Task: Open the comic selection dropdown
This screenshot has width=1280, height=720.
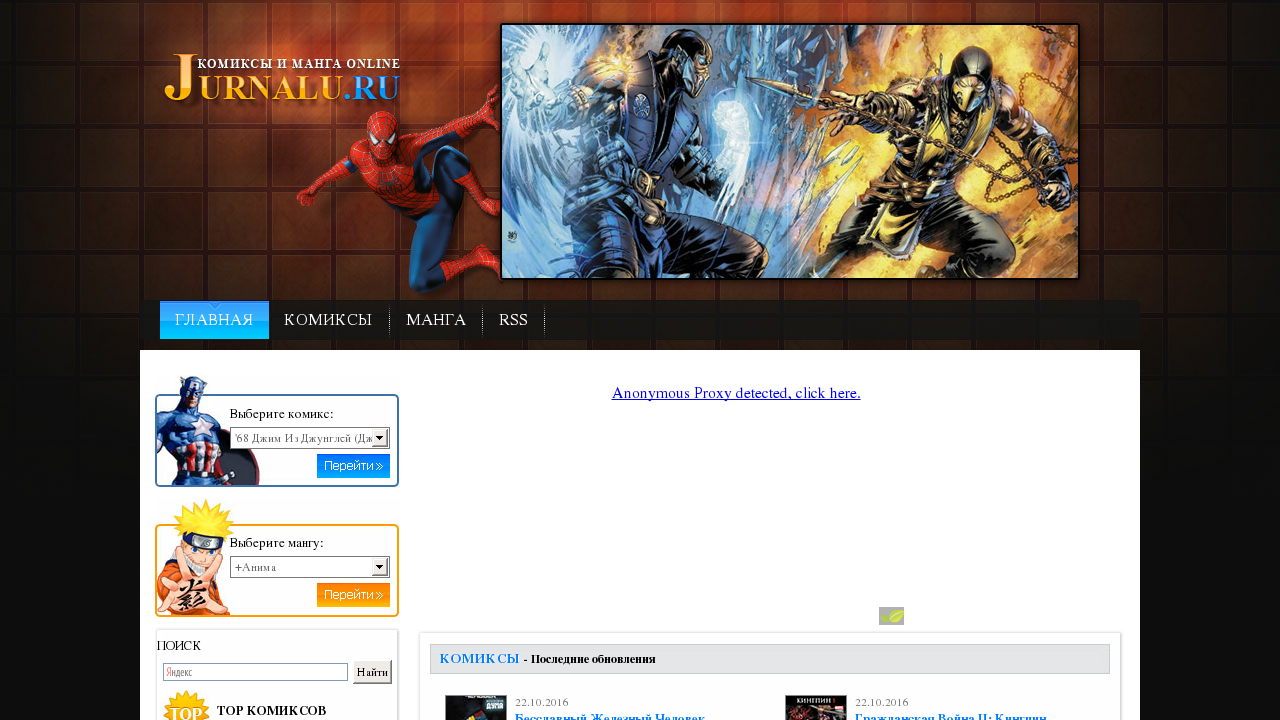Action: coord(309,438)
